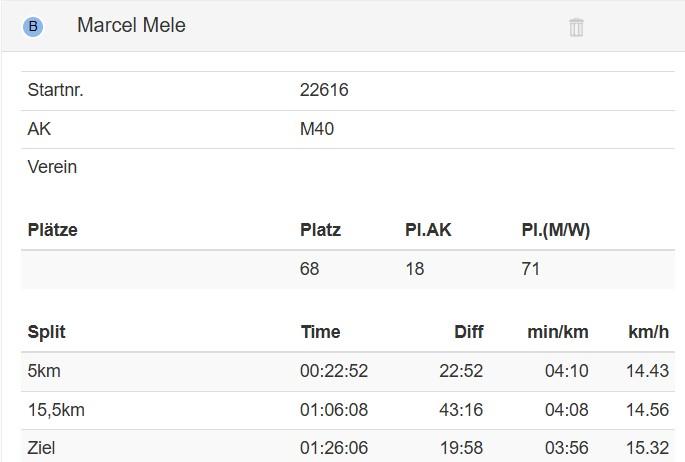The width and height of the screenshot is (685, 462).
Task: Click the Pl.(M/W) column header
Action: pyautogui.click(x=556, y=230)
